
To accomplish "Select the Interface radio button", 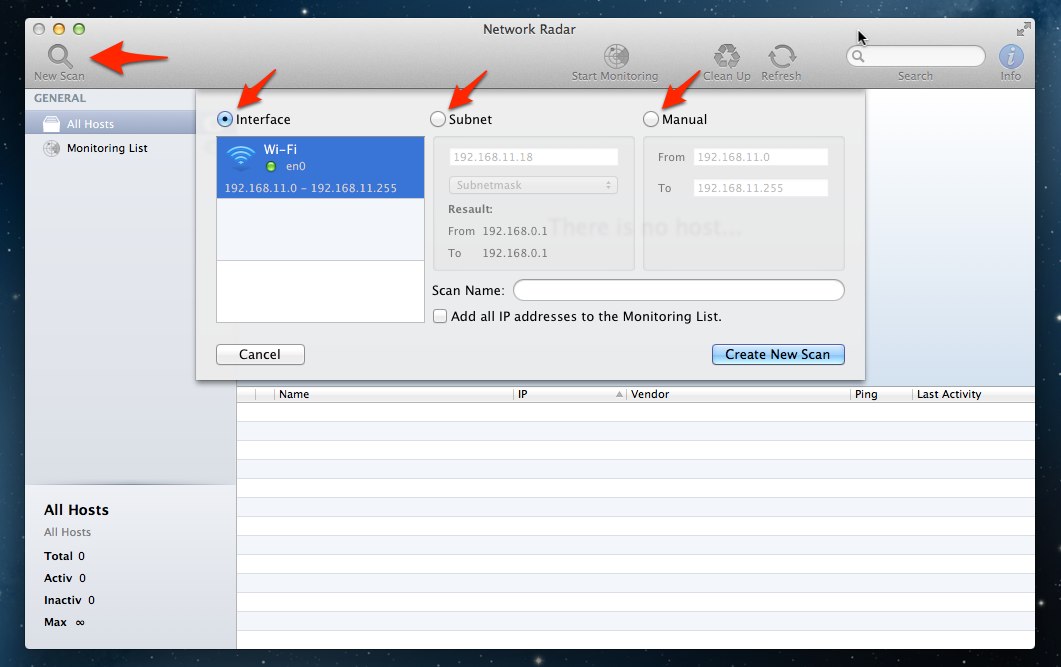I will tap(225, 119).
